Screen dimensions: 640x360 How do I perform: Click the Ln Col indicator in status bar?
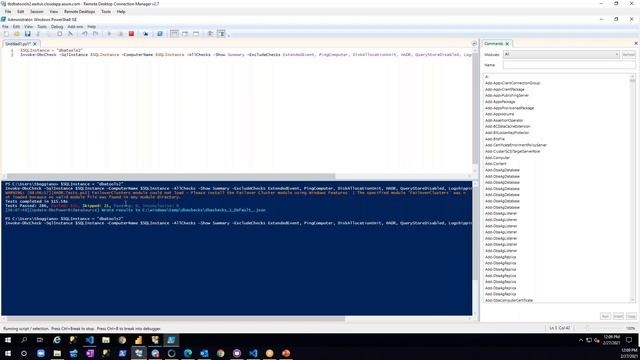click(559, 328)
